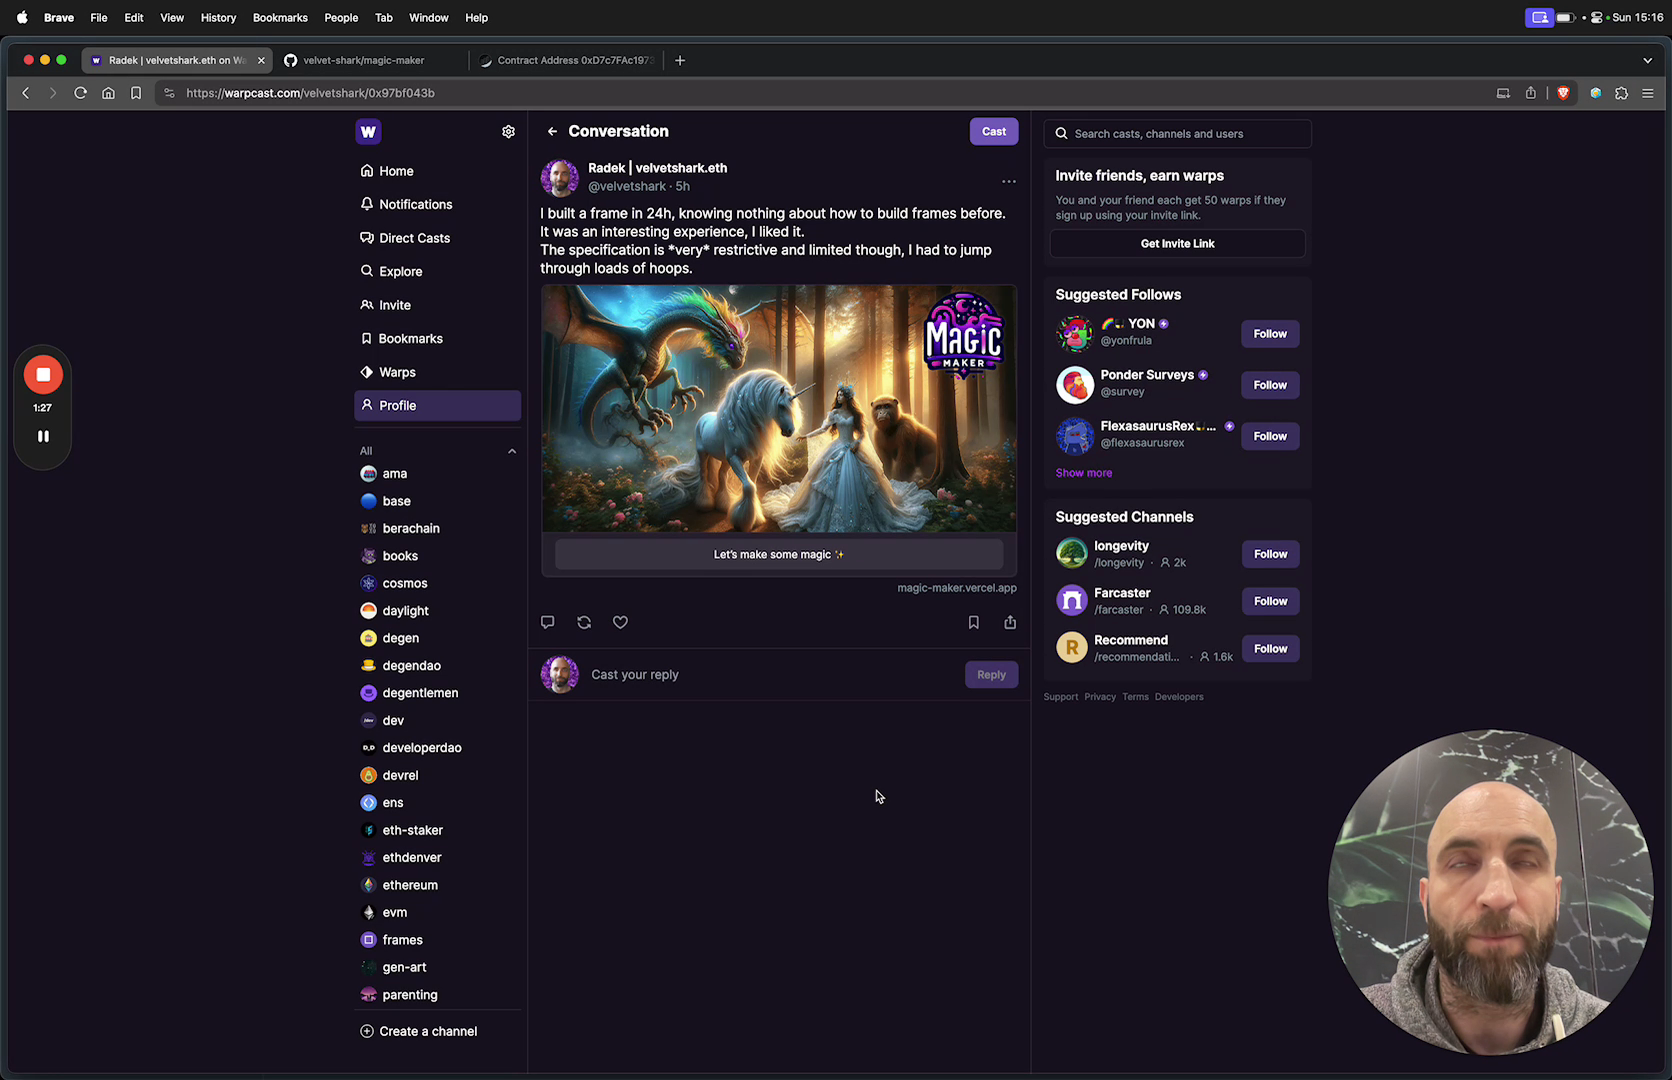This screenshot has height=1080, width=1672.
Task: Select Profile in sidebar
Action: pyautogui.click(x=438, y=405)
